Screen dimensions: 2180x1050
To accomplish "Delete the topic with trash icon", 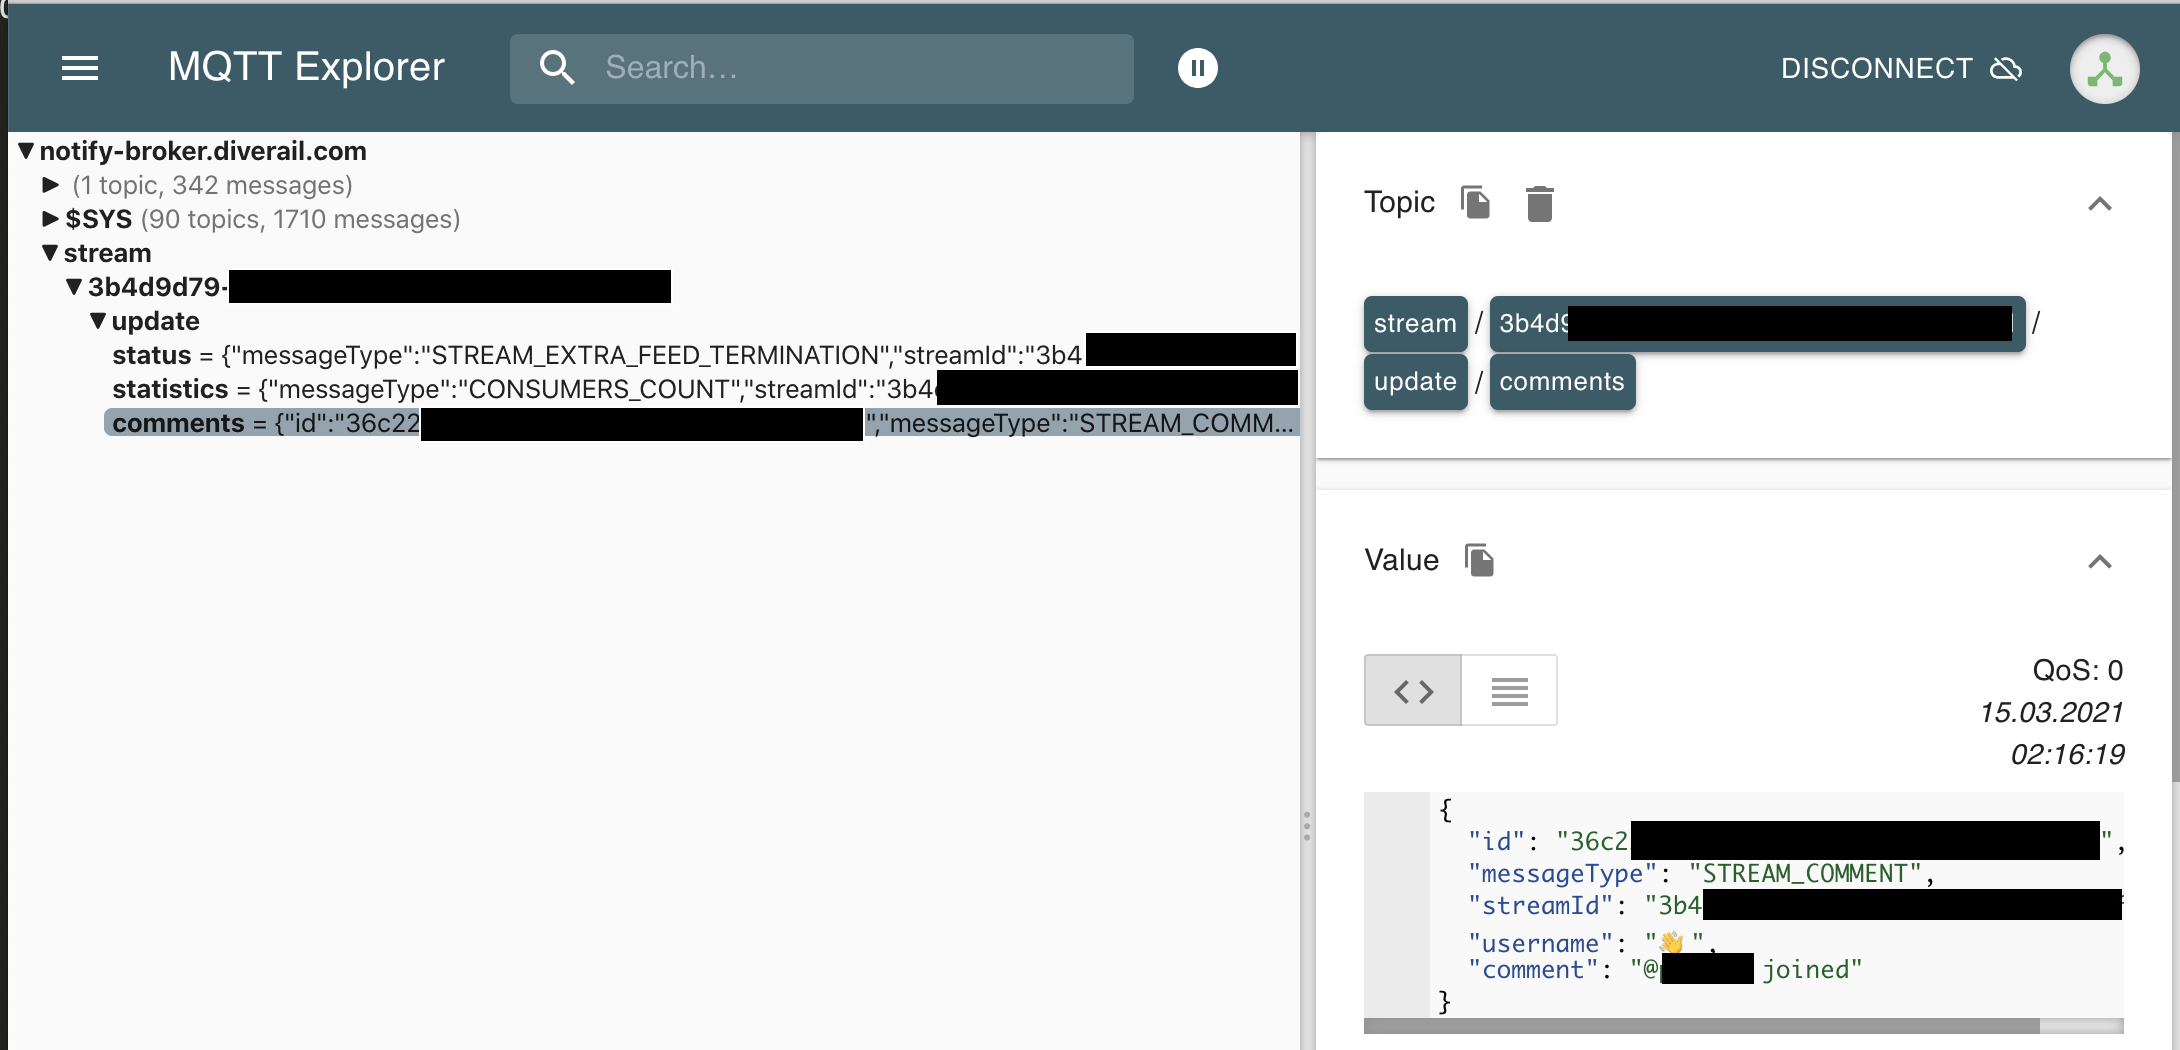I will (x=1539, y=203).
